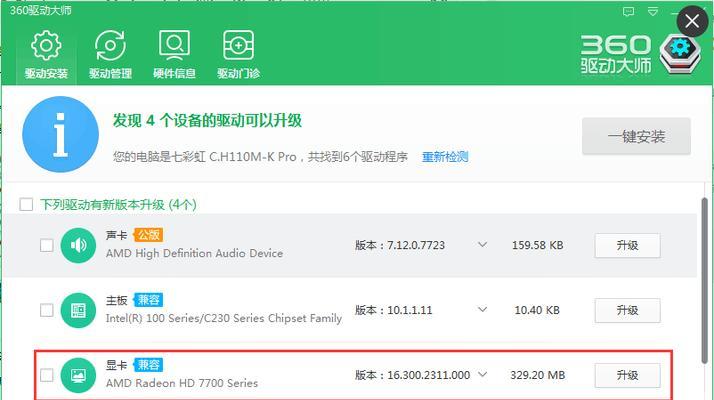Expand version dropdown for 10.1.1.11

(x=483, y=310)
